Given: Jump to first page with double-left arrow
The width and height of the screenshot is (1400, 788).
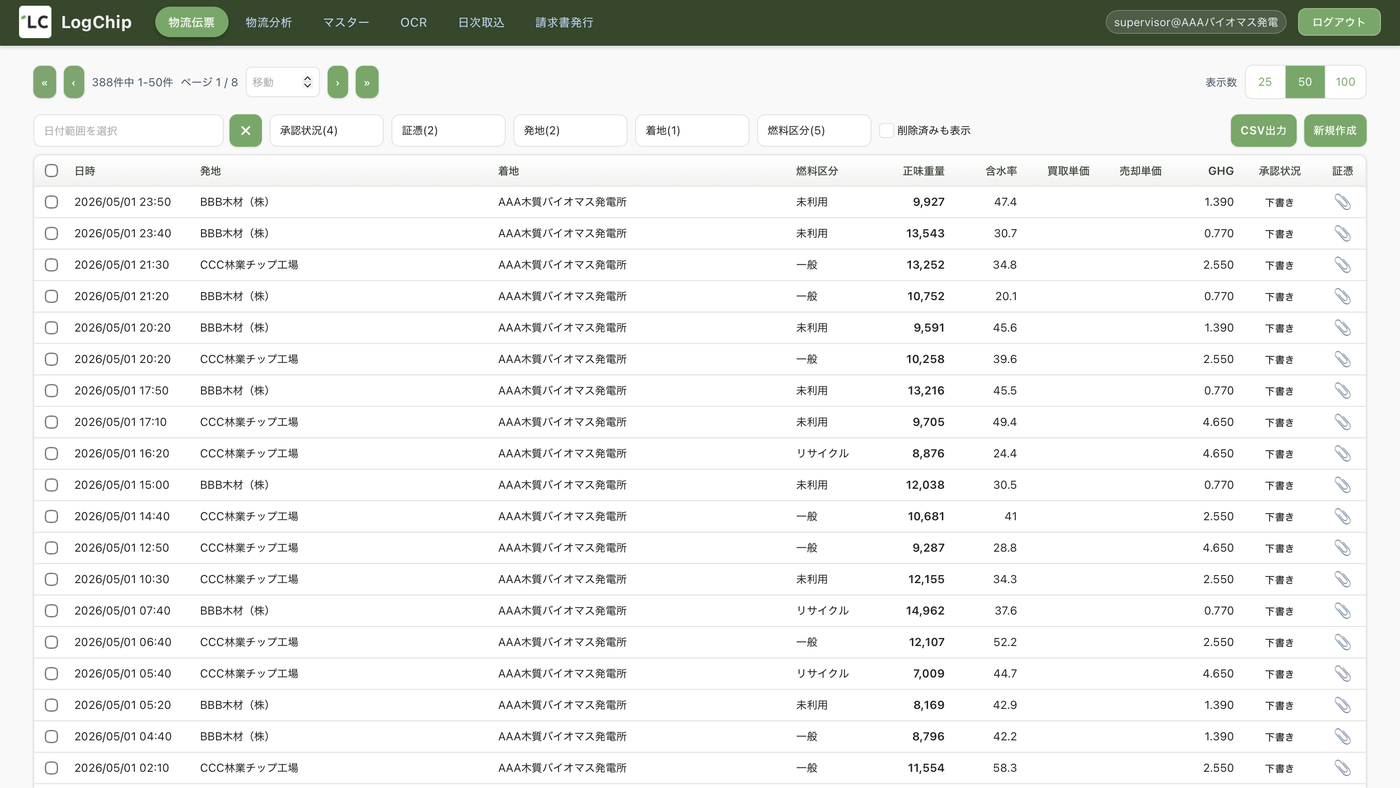Looking at the screenshot, I should [x=45, y=82].
